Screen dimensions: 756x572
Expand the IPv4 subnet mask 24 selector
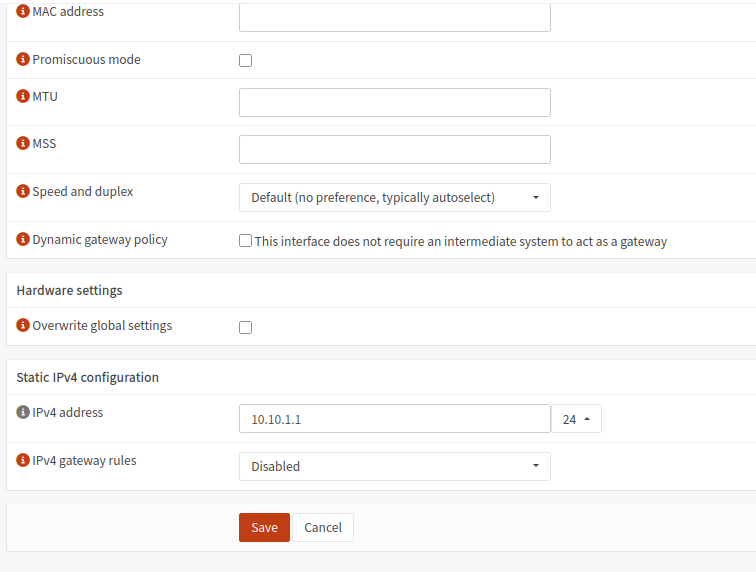pos(576,419)
